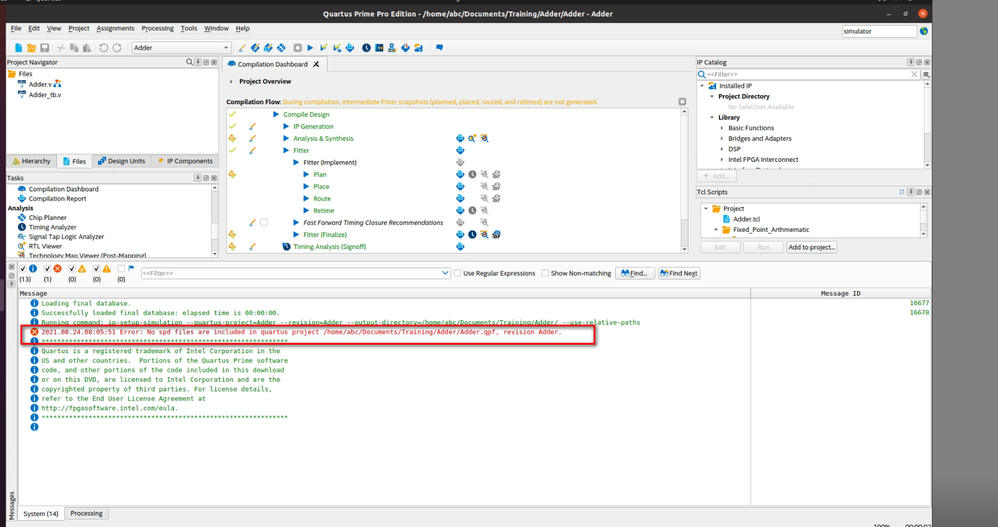Click the search icon in Project Navigator

[189, 63]
